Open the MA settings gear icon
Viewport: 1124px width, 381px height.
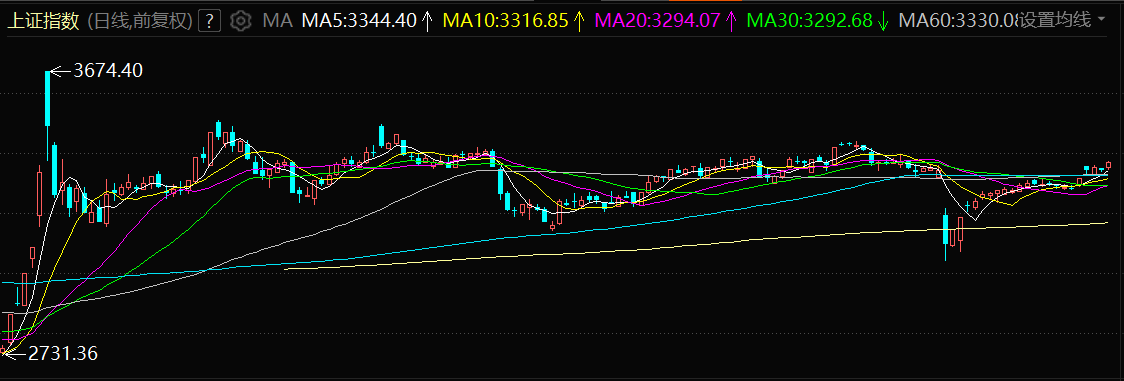pos(241,21)
